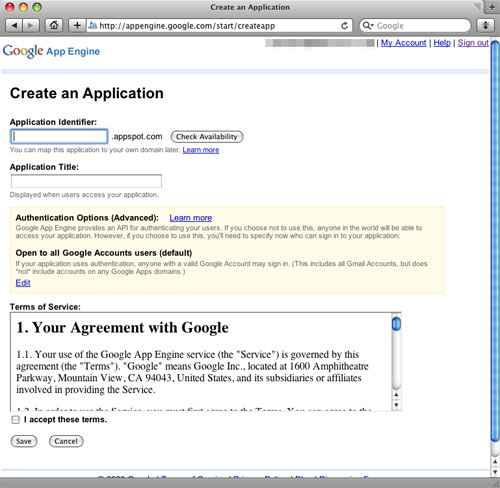Add bookmark with the plus button
500x488 pixels.
77,26
